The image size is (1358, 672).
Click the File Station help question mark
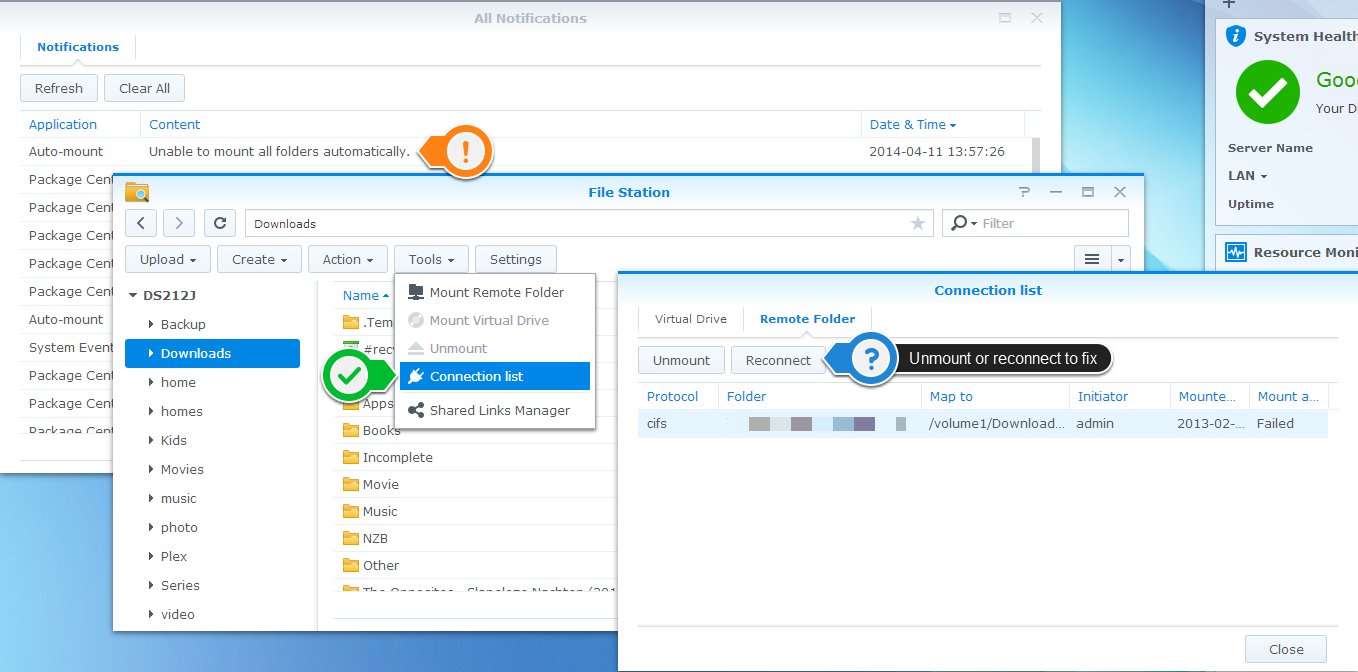point(1024,192)
